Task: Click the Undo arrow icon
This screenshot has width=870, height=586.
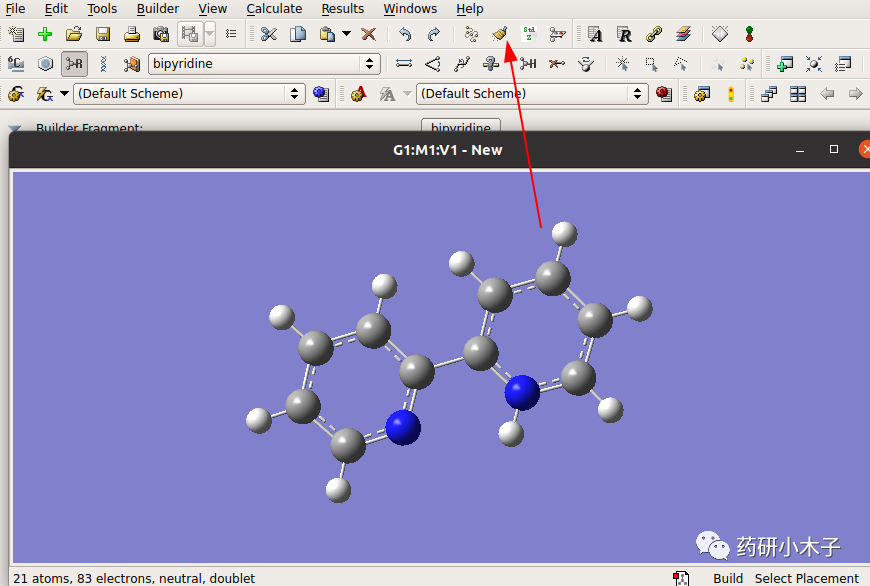Action: click(405, 34)
